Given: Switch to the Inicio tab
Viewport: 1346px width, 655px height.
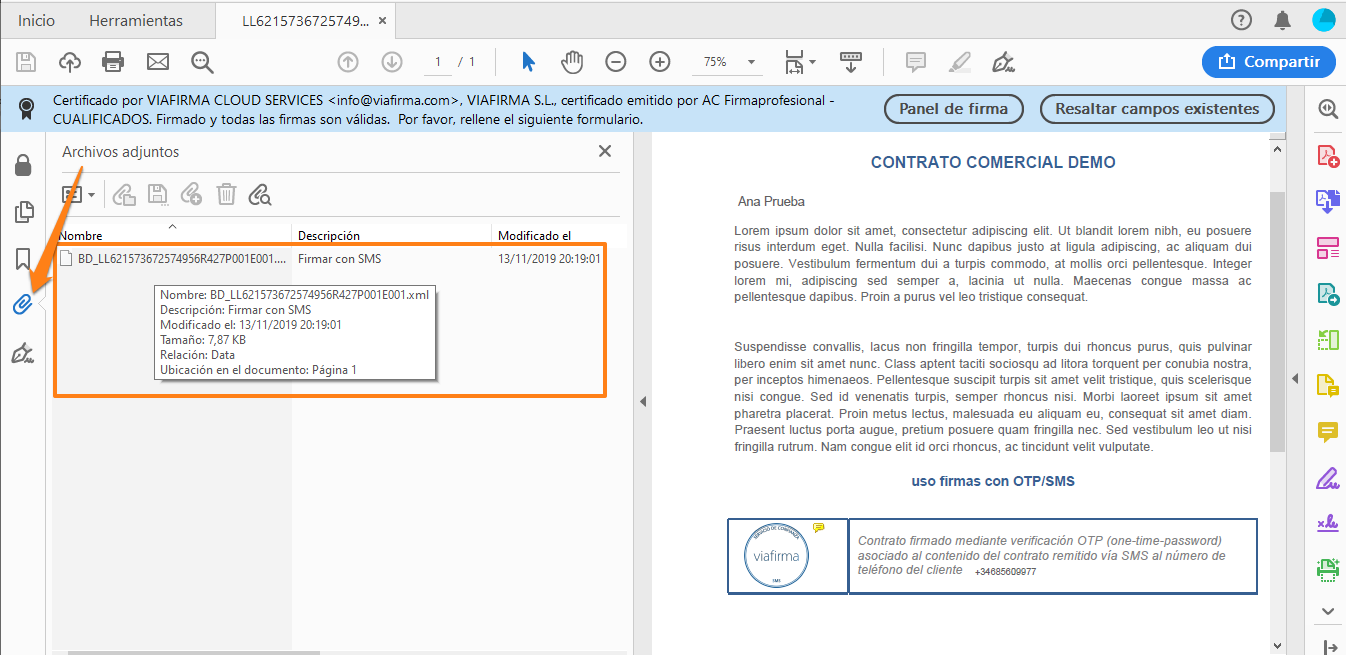Looking at the screenshot, I should (37, 20).
